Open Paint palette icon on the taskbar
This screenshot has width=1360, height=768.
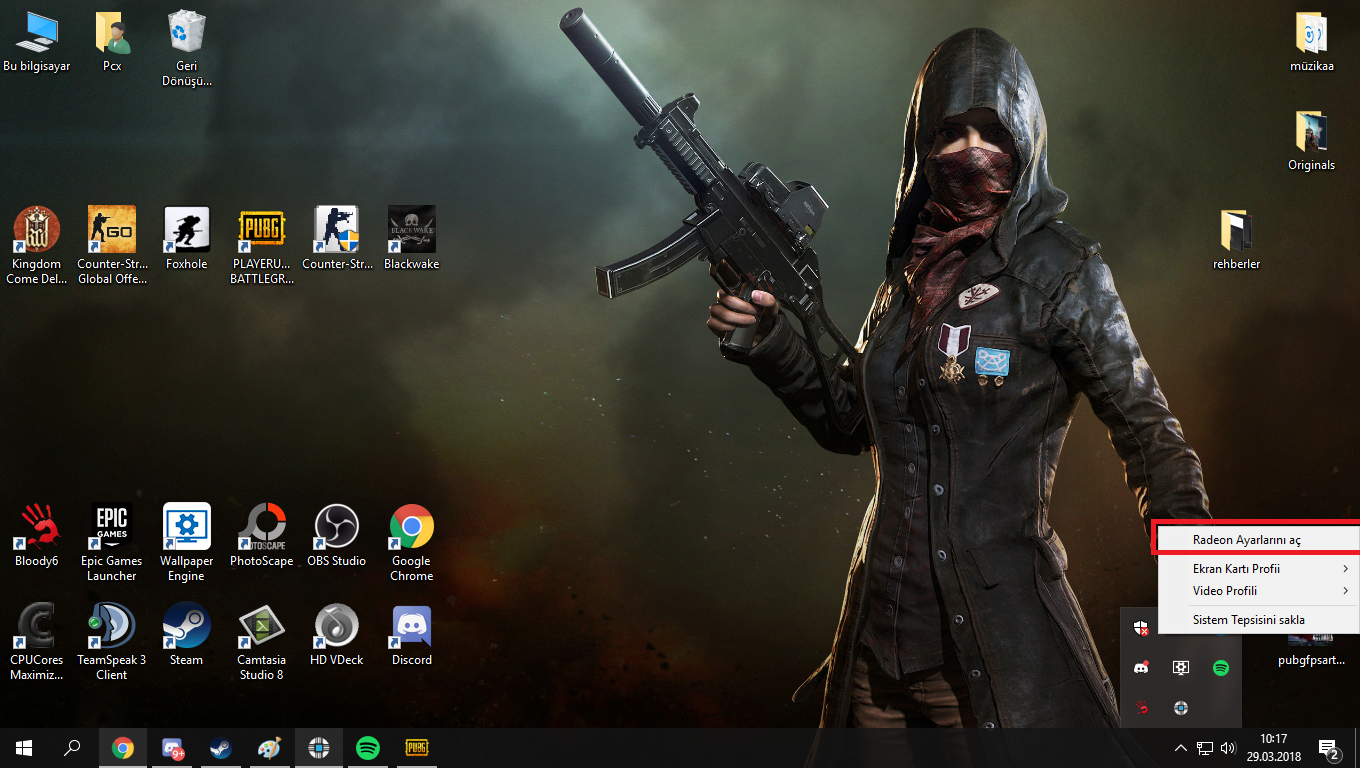tap(270, 748)
